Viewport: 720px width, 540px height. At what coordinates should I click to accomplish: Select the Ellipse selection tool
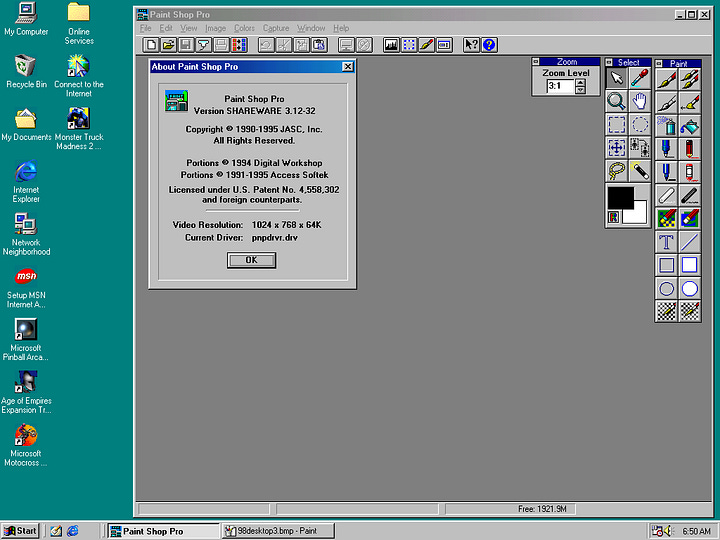click(640, 124)
